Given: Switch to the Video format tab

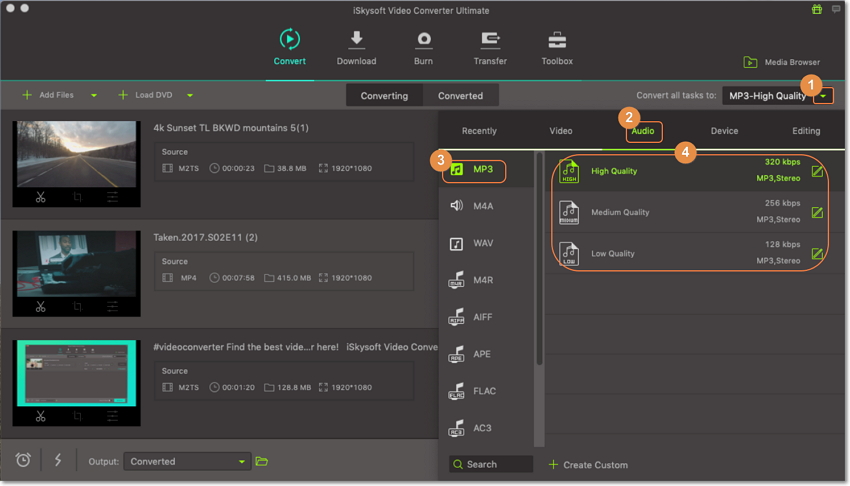Looking at the screenshot, I should click(x=560, y=131).
